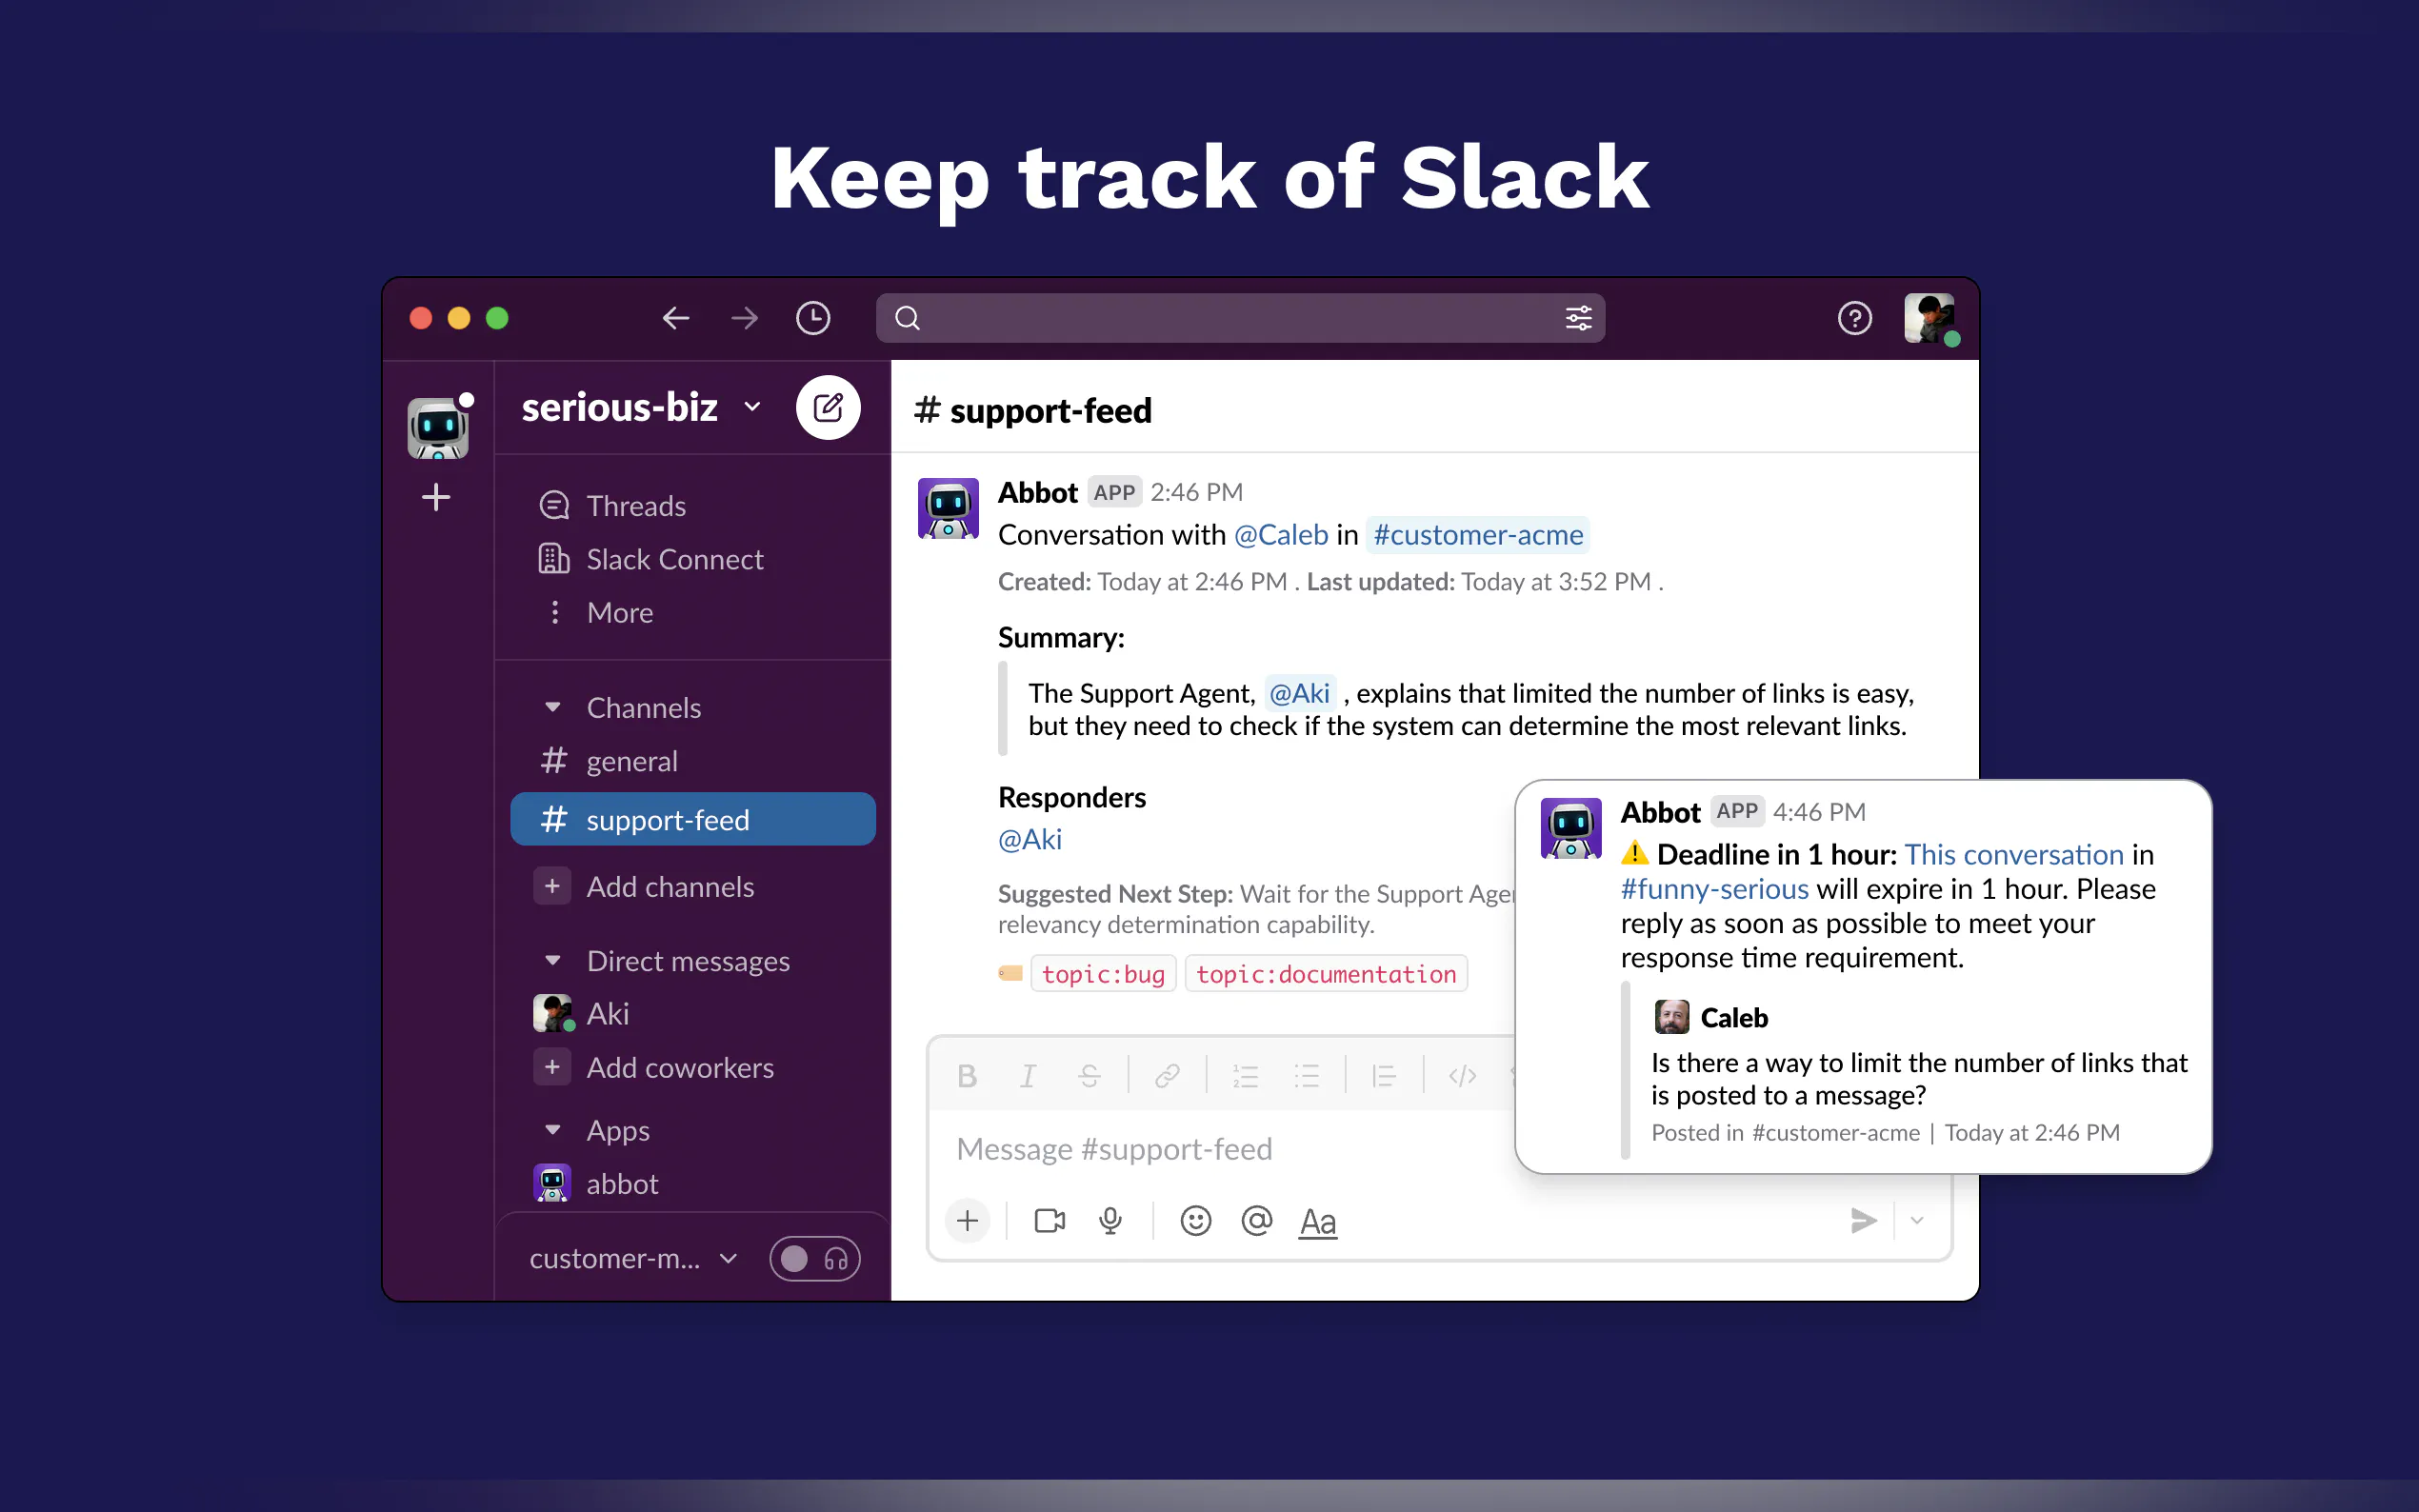Click the This conversation link

point(2013,854)
